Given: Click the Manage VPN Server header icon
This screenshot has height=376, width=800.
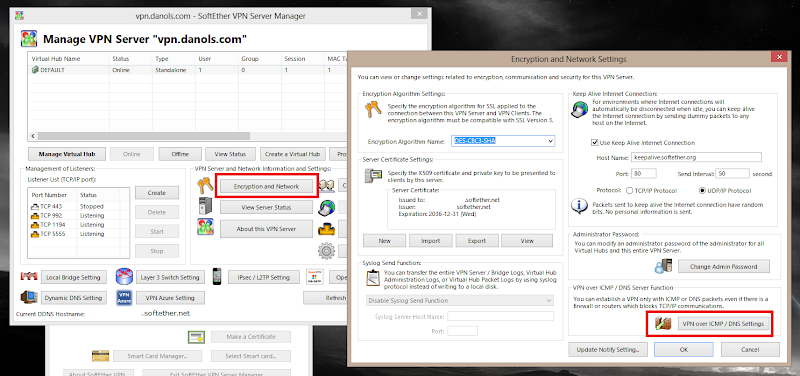Looking at the screenshot, I should (x=29, y=39).
